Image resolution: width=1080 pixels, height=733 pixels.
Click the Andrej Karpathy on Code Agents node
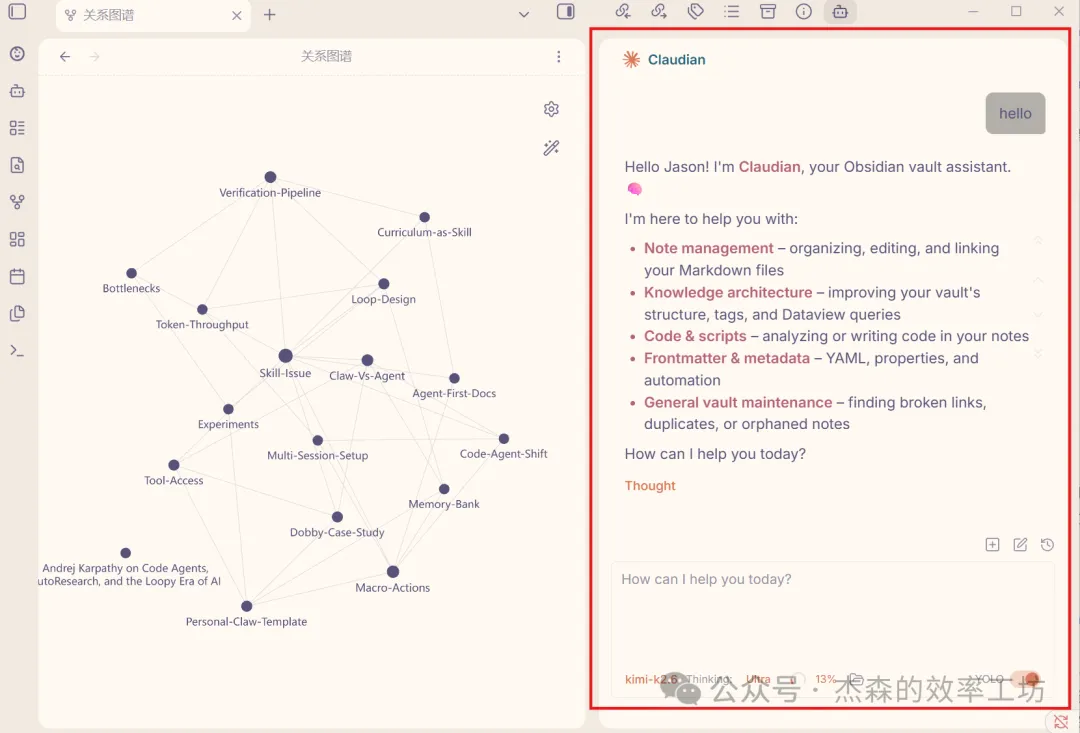click(125, 553)
